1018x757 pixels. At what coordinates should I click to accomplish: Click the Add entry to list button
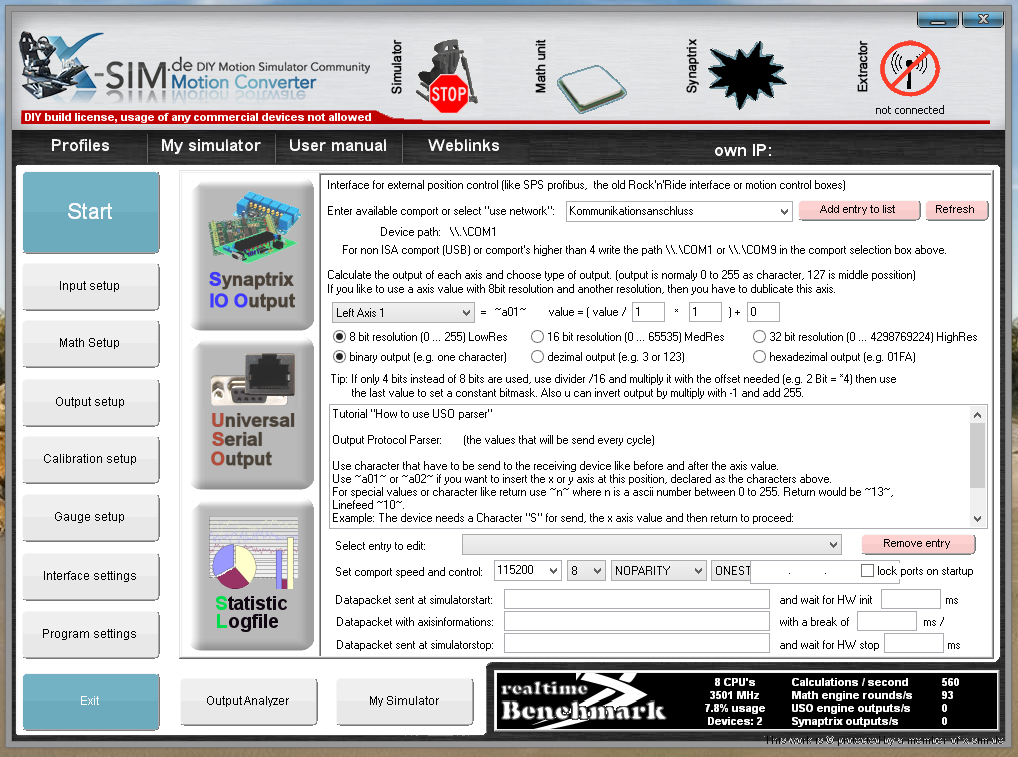[x=857, y=210]
